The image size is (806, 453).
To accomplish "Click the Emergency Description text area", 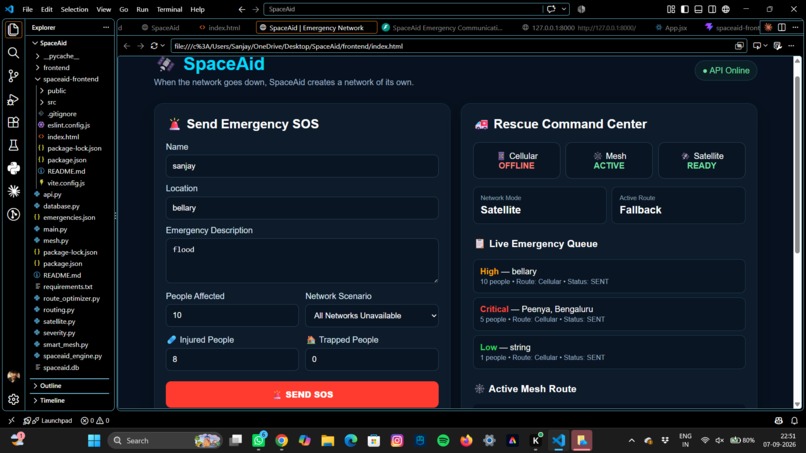I will point(302,260).
